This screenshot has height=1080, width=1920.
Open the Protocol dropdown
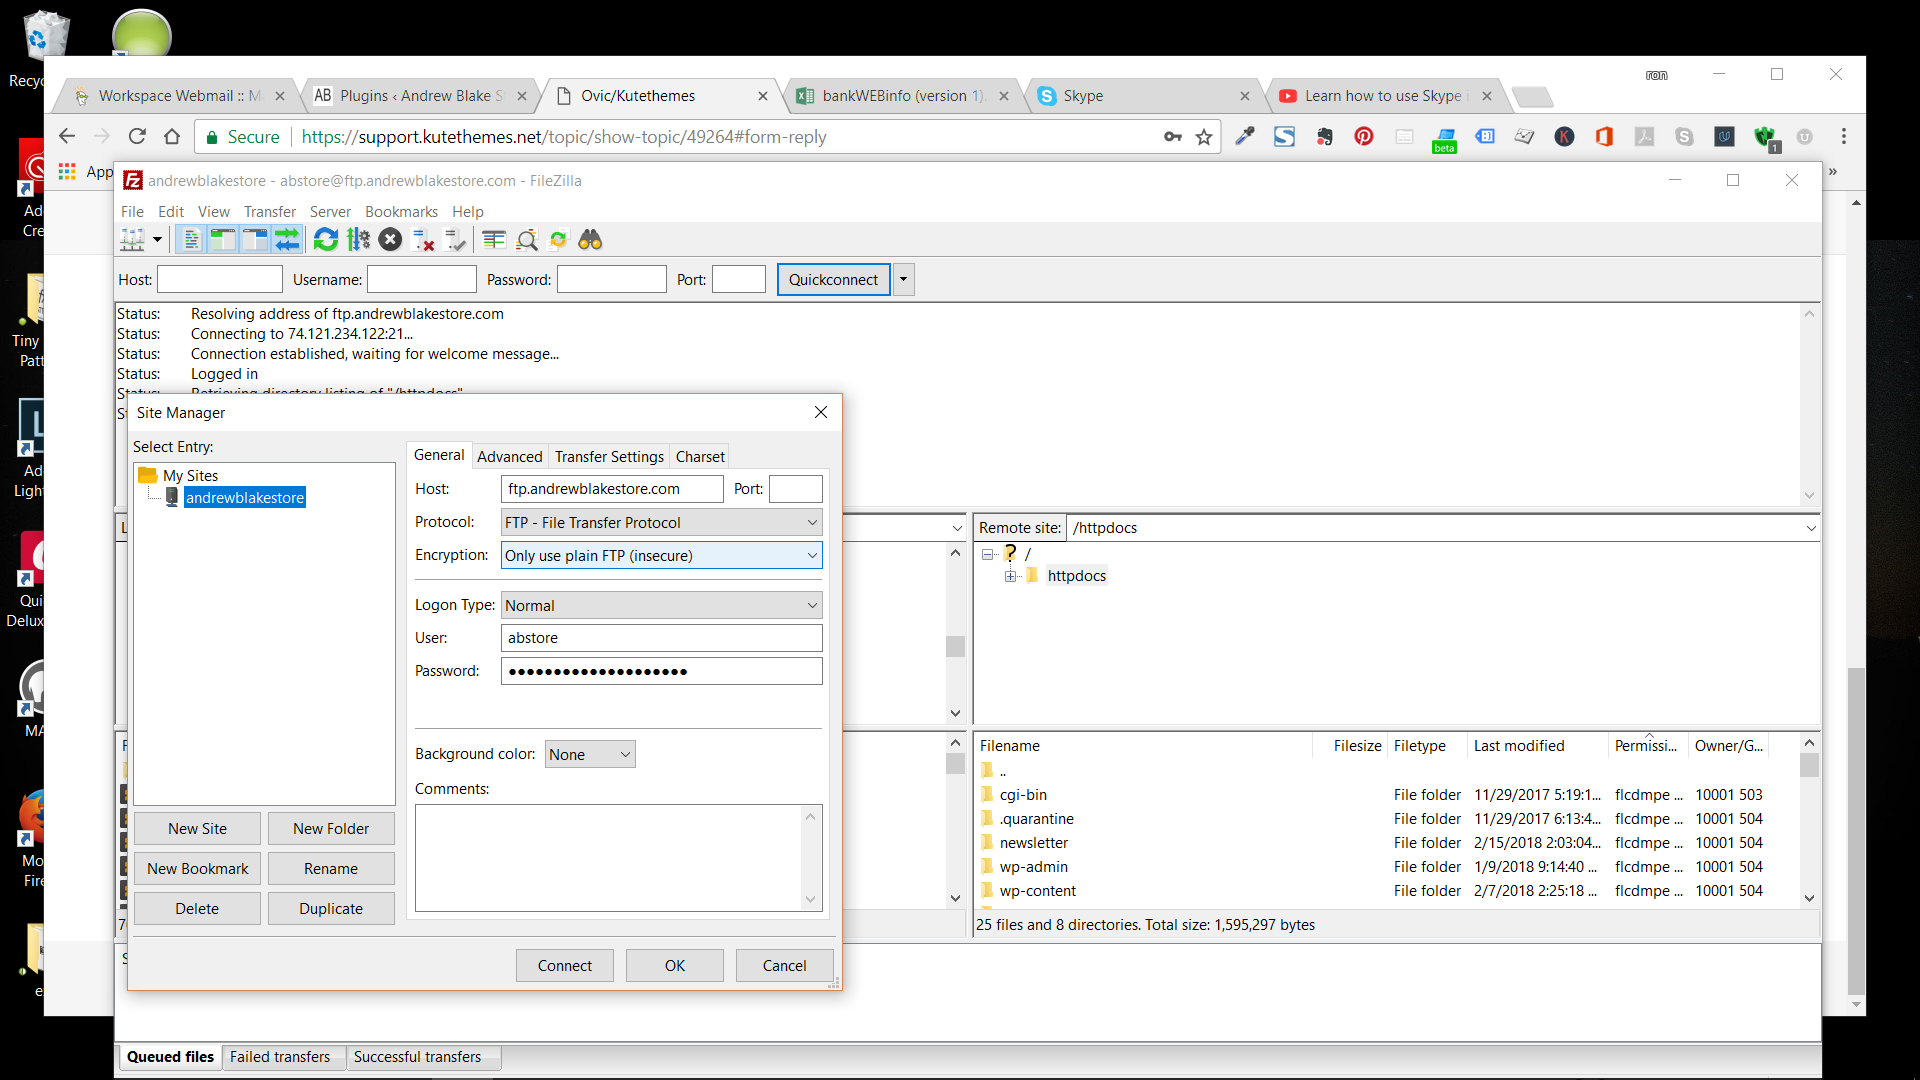pos(661,522)
